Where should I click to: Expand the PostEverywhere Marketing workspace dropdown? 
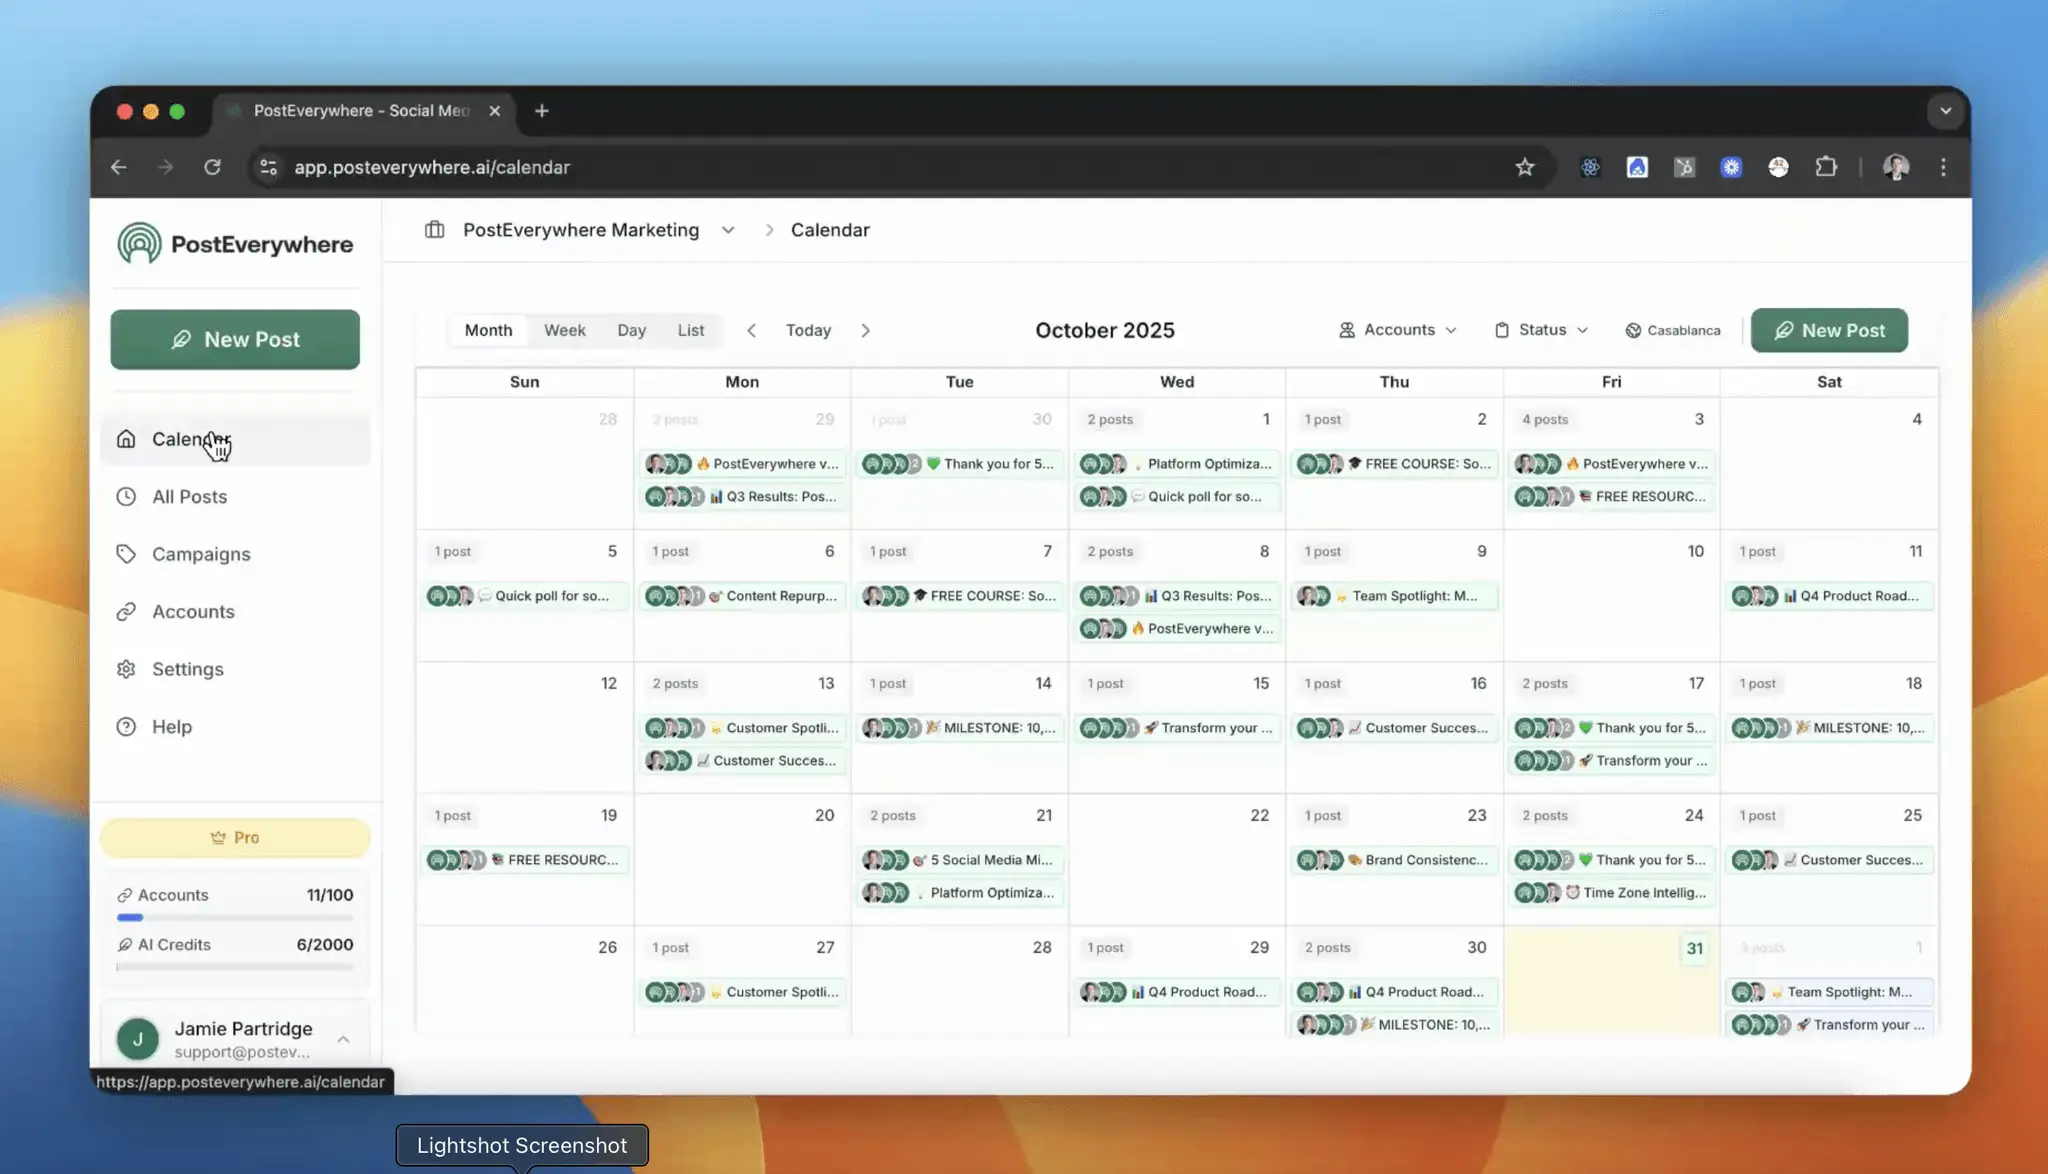[x=728, y=230]
